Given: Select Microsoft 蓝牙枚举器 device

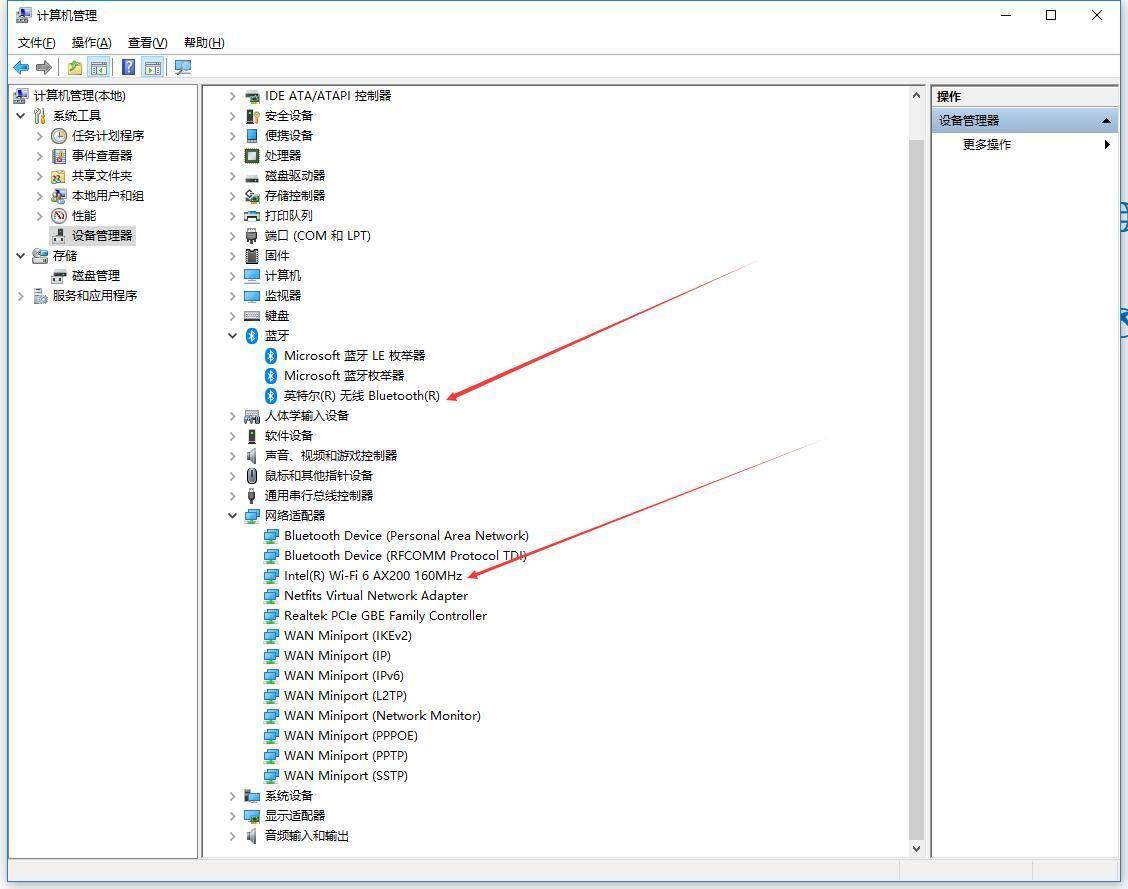Looking at the screenshot, I should (x=344, y=375).
